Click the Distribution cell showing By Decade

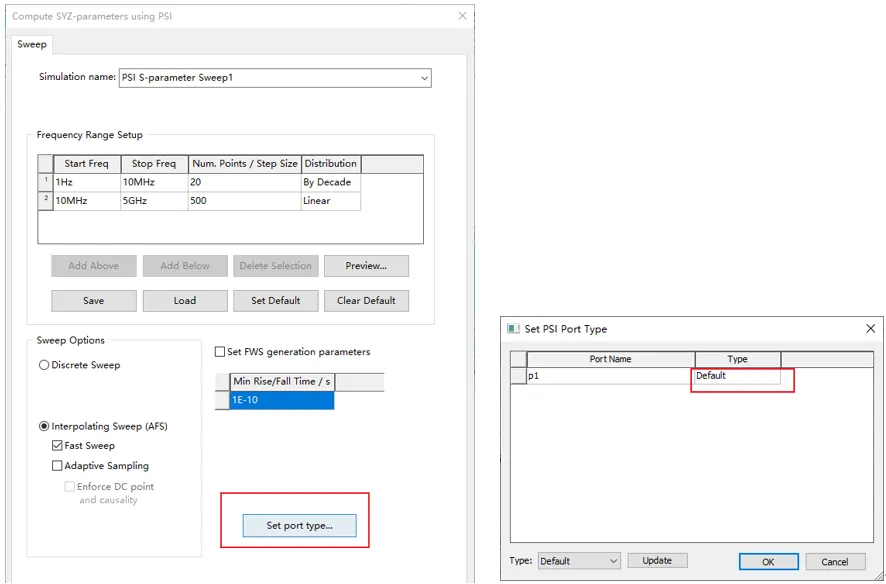coord(331,182)
